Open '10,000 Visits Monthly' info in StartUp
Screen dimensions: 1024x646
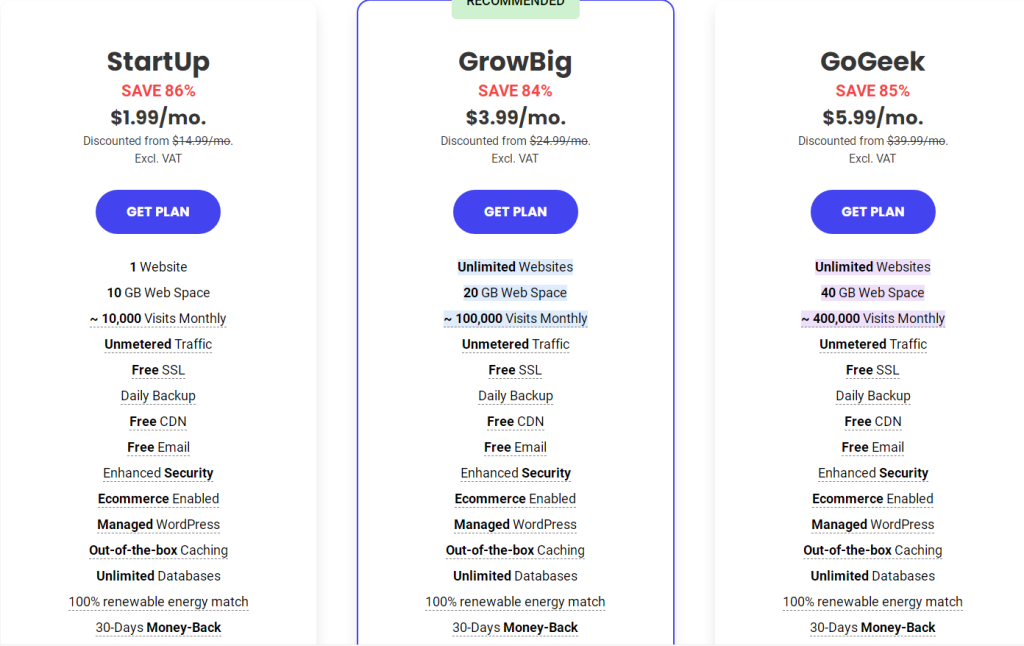coord(158,319)
